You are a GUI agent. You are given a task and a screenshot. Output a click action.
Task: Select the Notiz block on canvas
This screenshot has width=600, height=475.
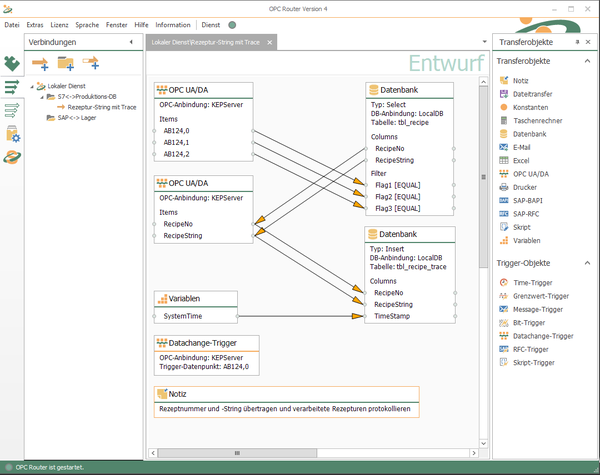click(287, 402)
